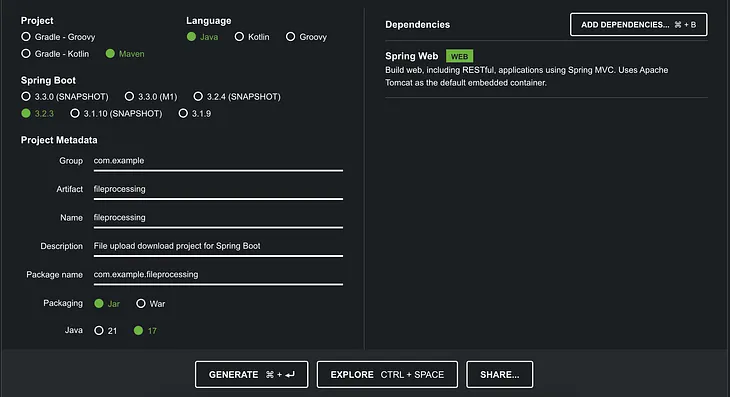Explore the project contents
The height and width of the screenshot is (397, 730).
(387, 374)
